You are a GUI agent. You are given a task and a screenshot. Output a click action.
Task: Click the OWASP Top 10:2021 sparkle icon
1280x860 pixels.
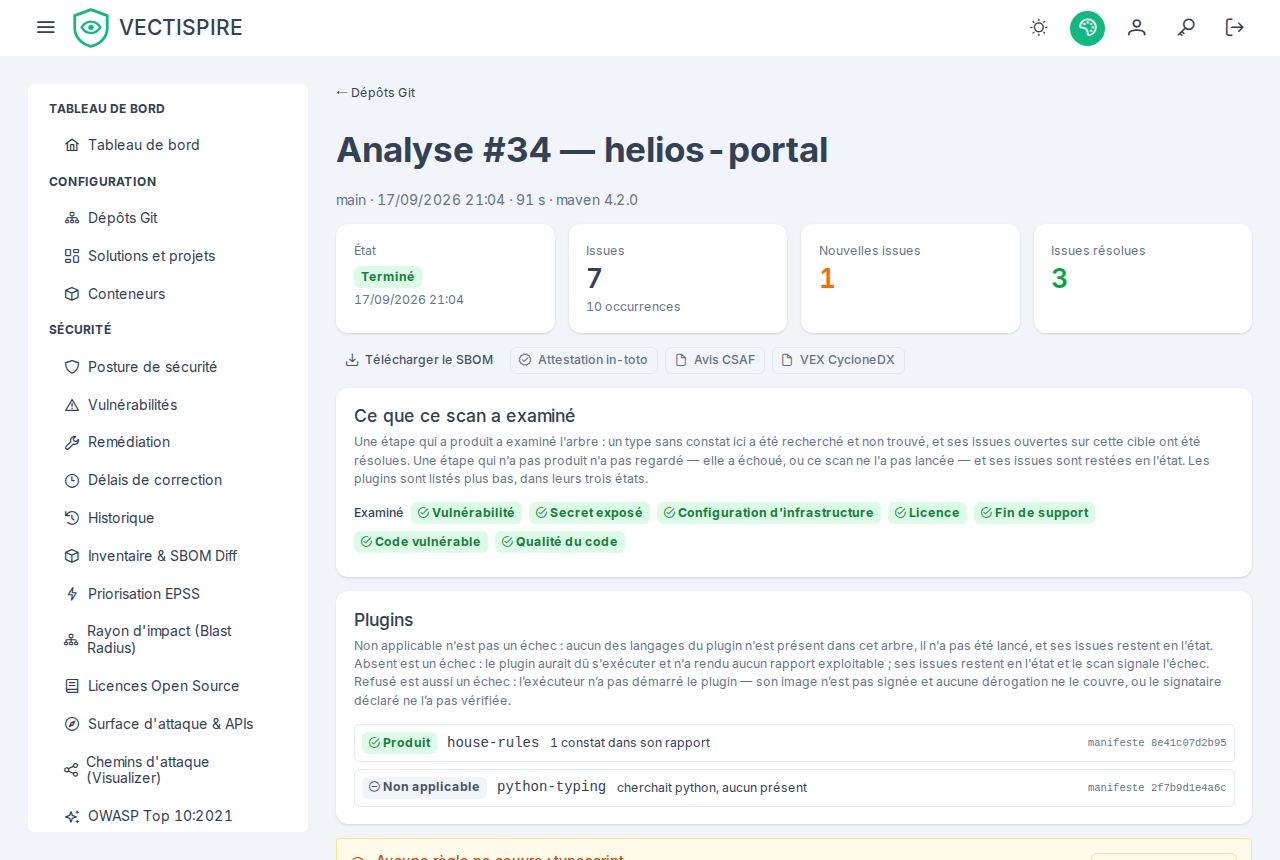[x=72, y=816]
